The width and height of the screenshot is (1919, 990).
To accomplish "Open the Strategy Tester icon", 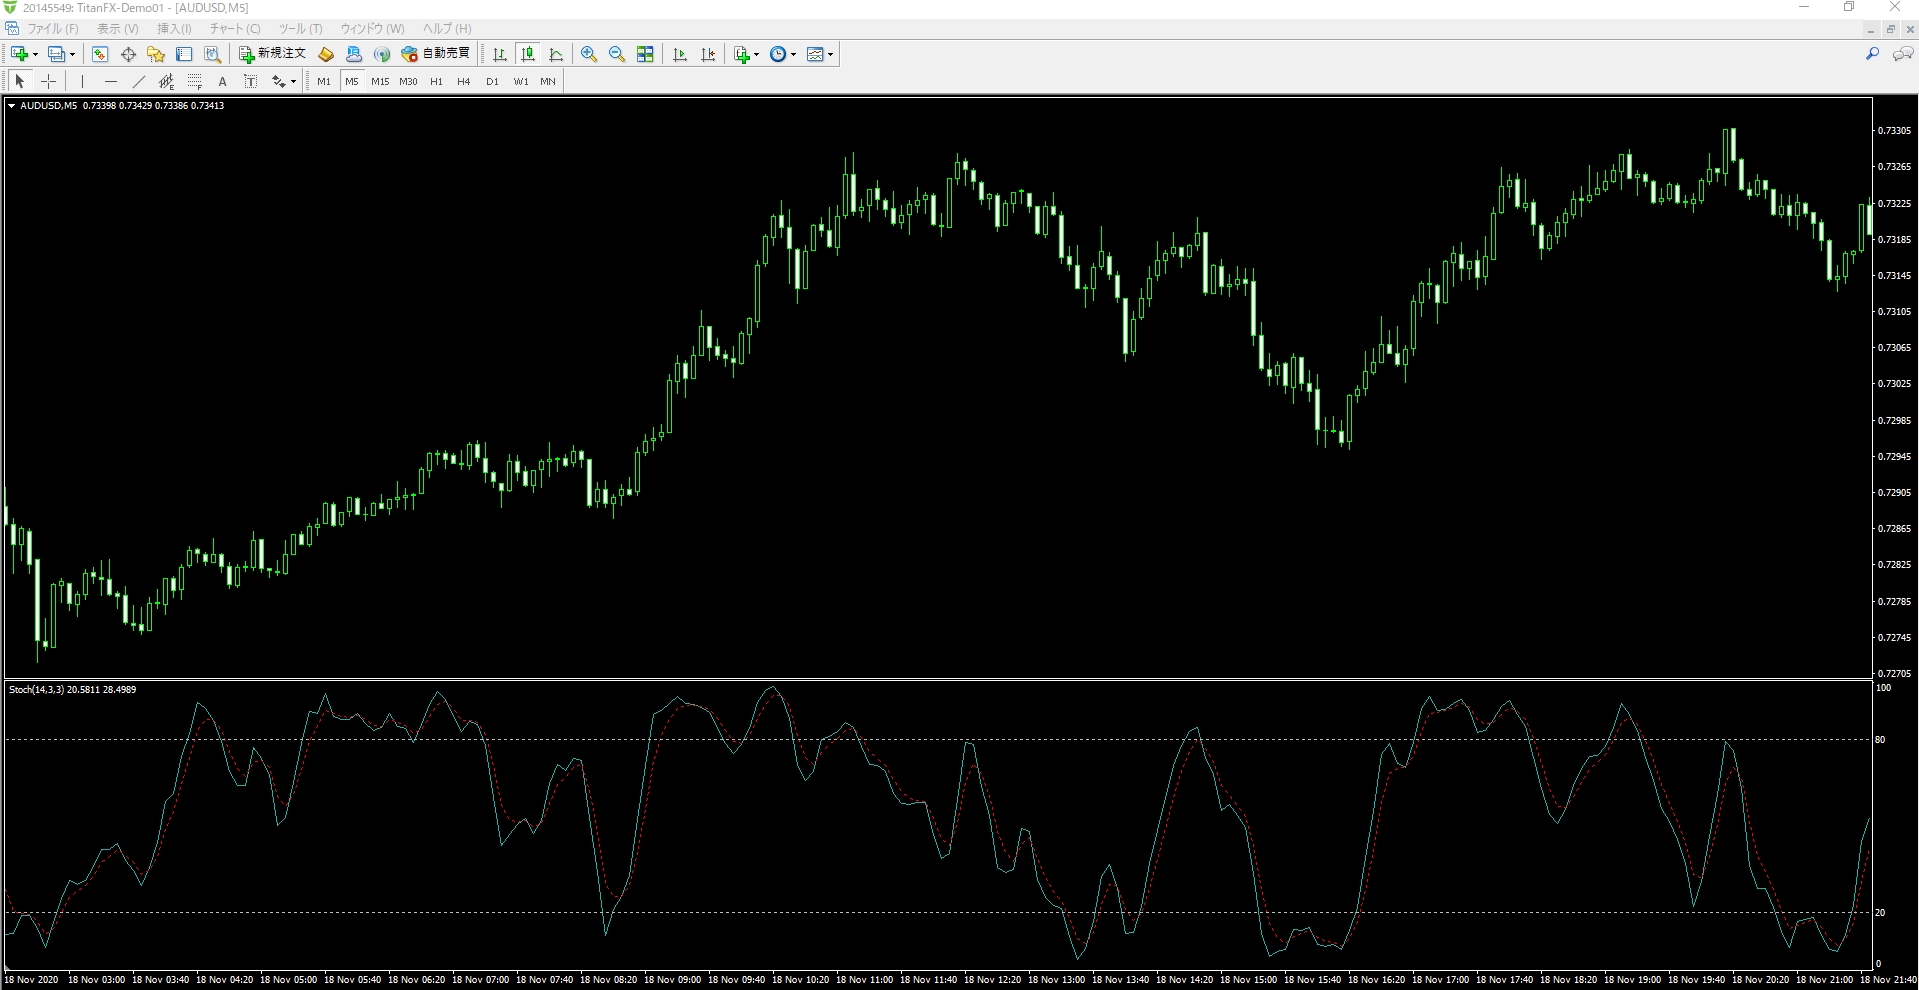I will (x=212, y=54).
